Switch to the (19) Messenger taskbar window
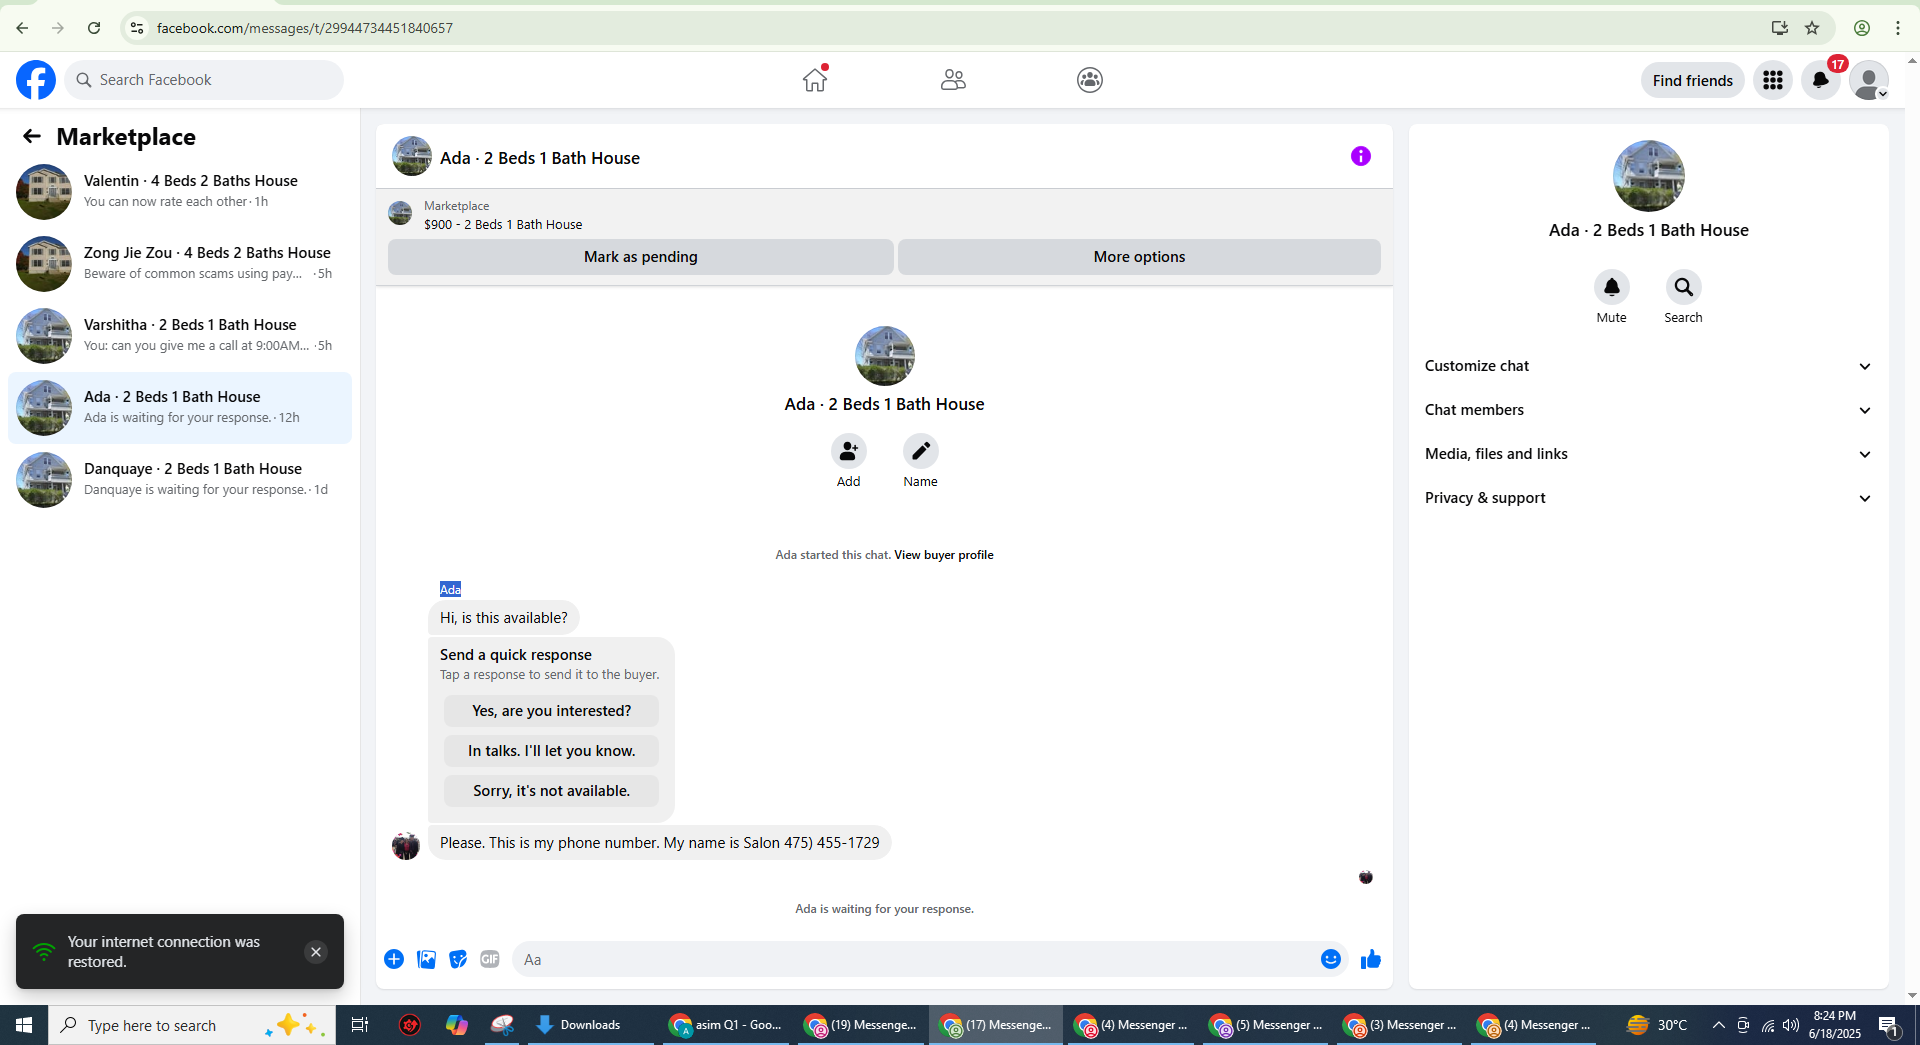 [x=861, y=1025]
